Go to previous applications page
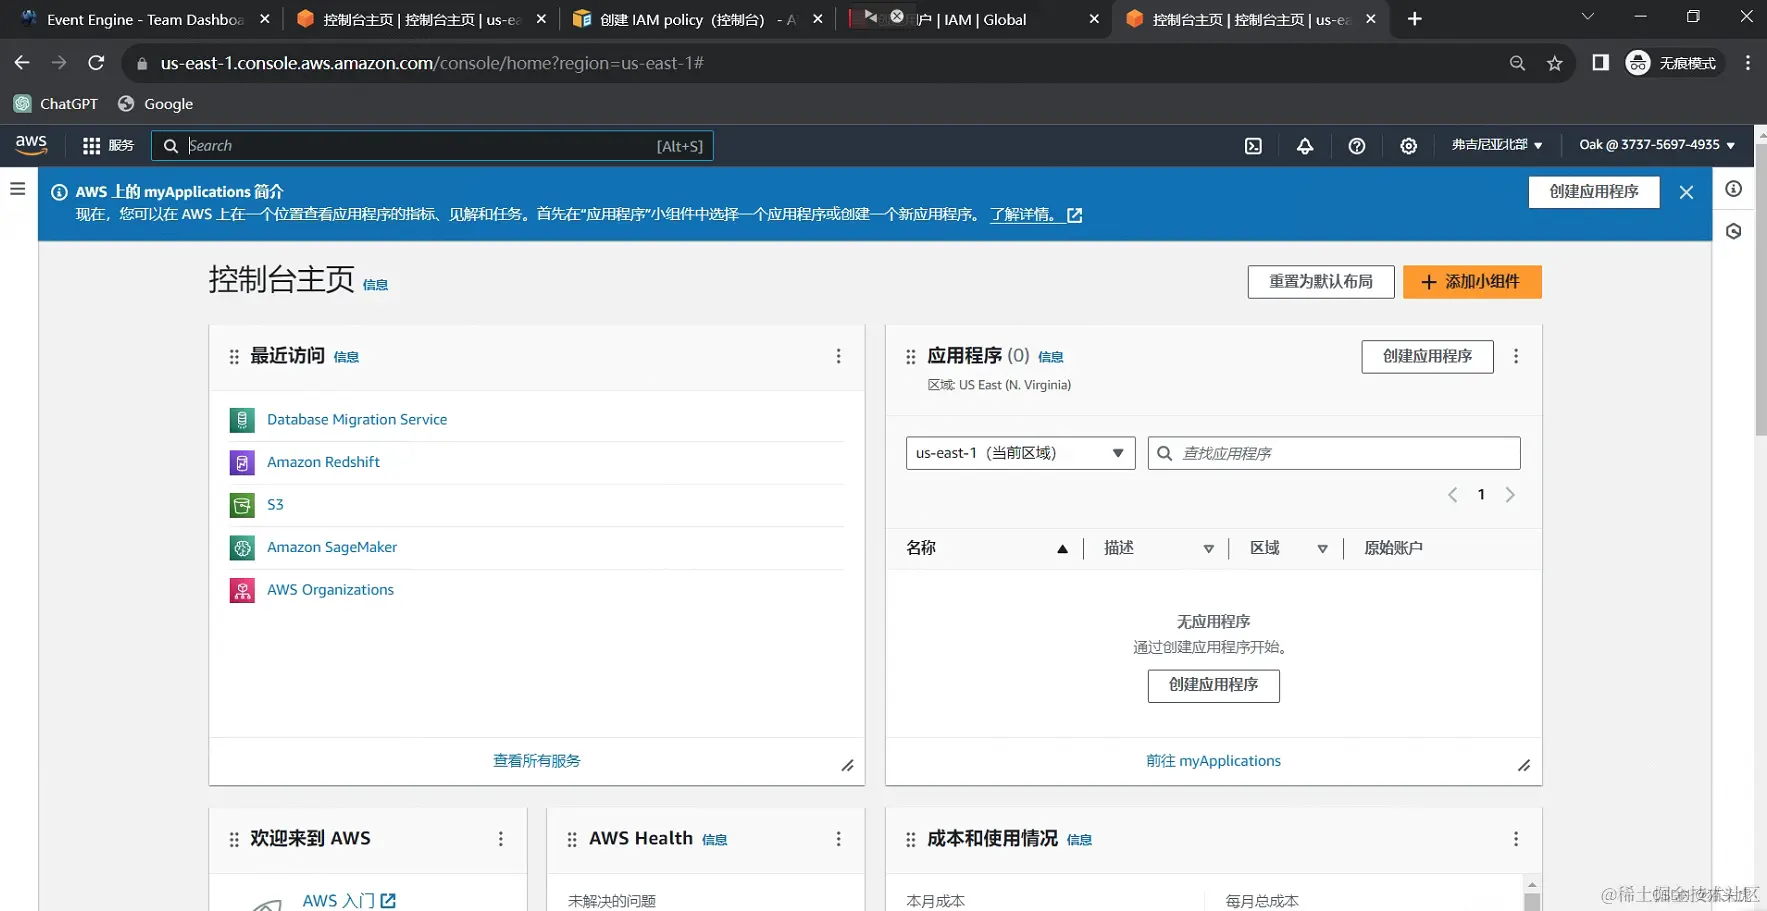 tap(1453, 495)
